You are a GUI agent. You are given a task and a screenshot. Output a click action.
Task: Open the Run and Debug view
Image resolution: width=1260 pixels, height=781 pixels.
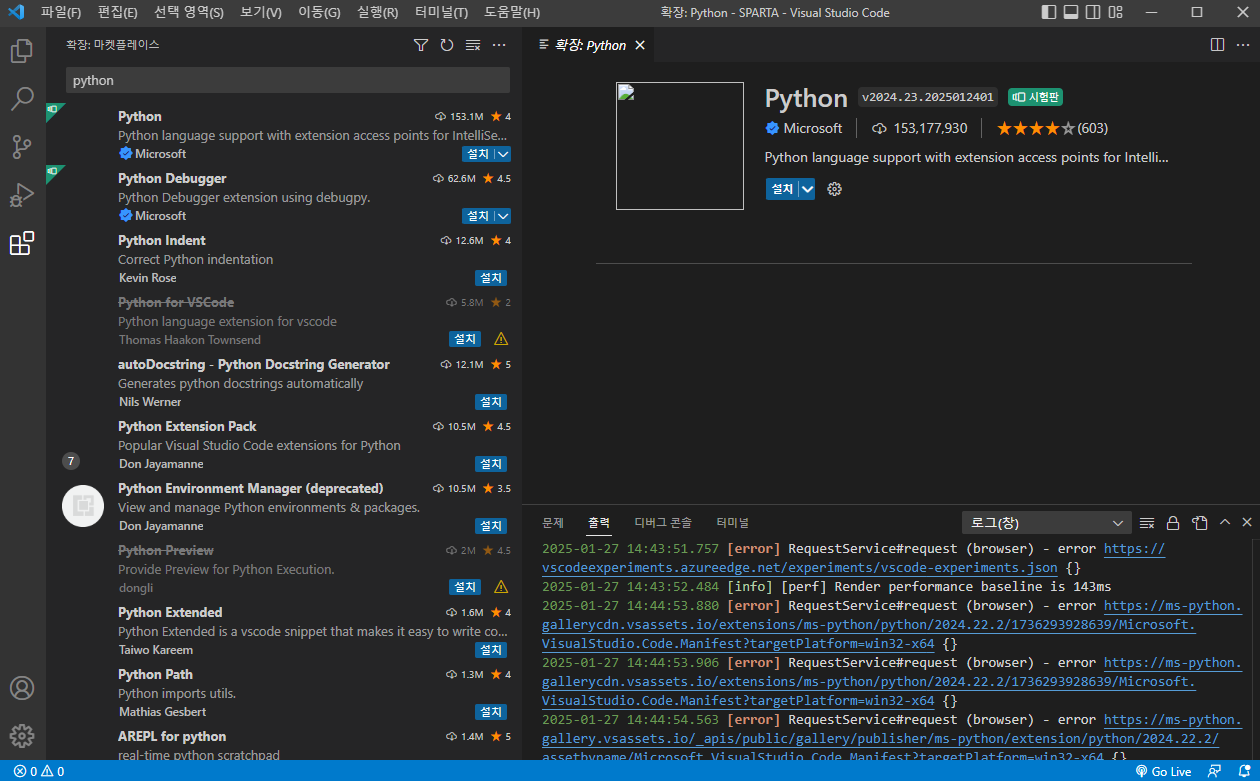22,195
